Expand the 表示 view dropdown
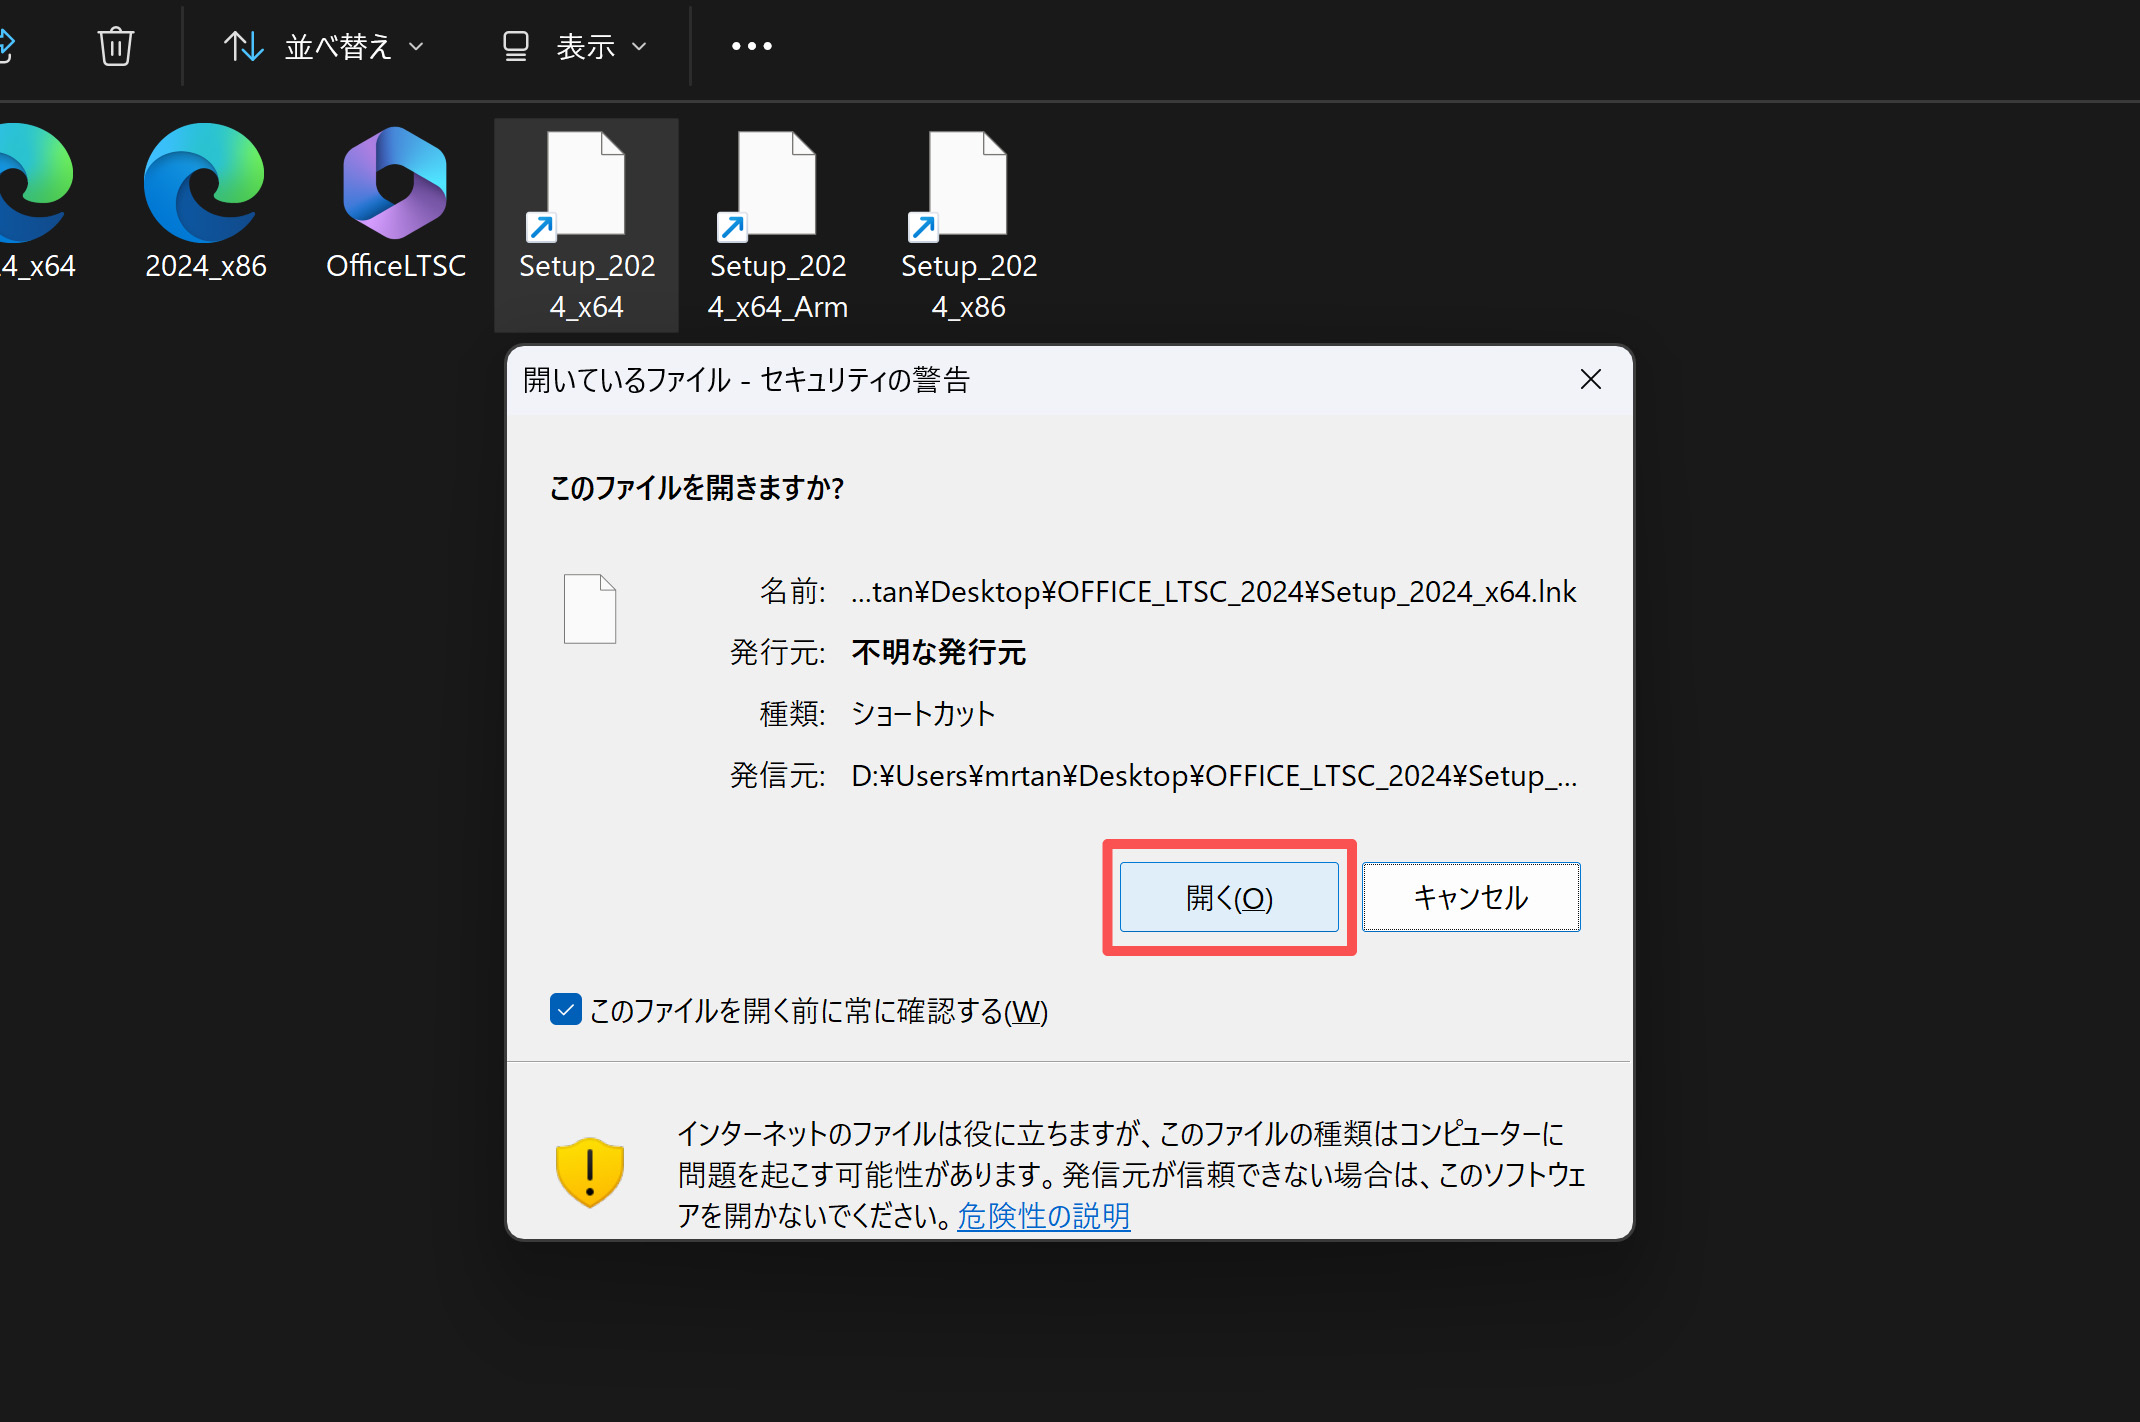Screen dimensions: 2140x1422 (574, 46)
